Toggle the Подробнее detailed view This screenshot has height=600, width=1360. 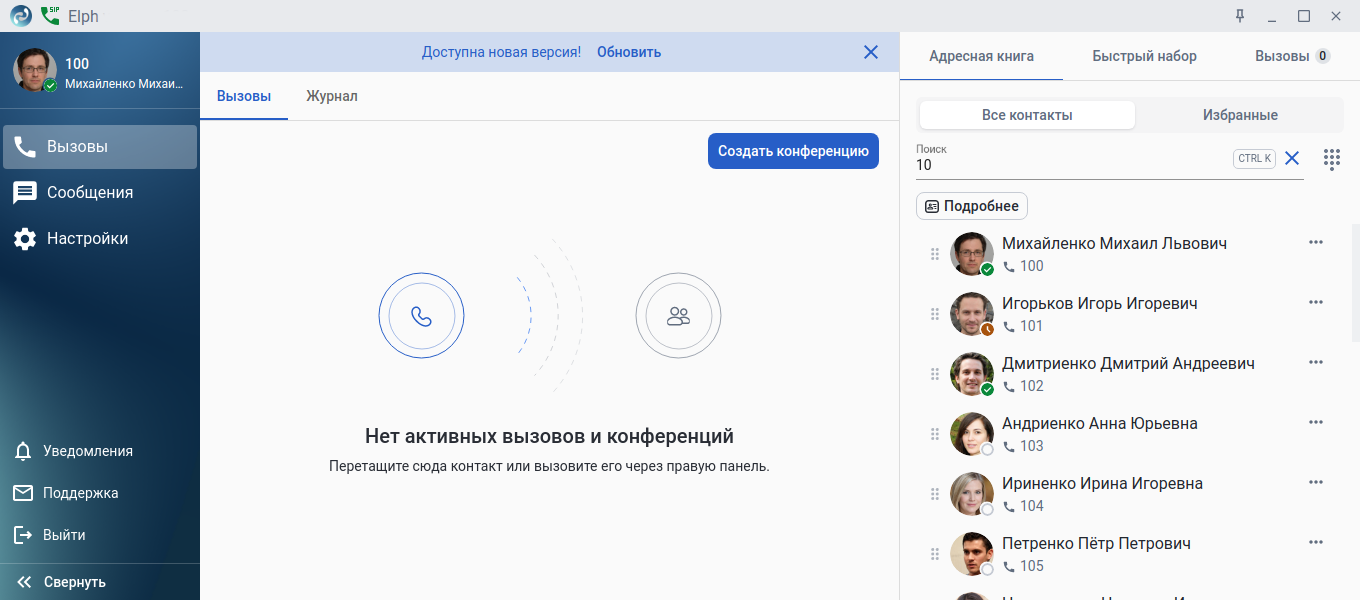pos(972,206)
